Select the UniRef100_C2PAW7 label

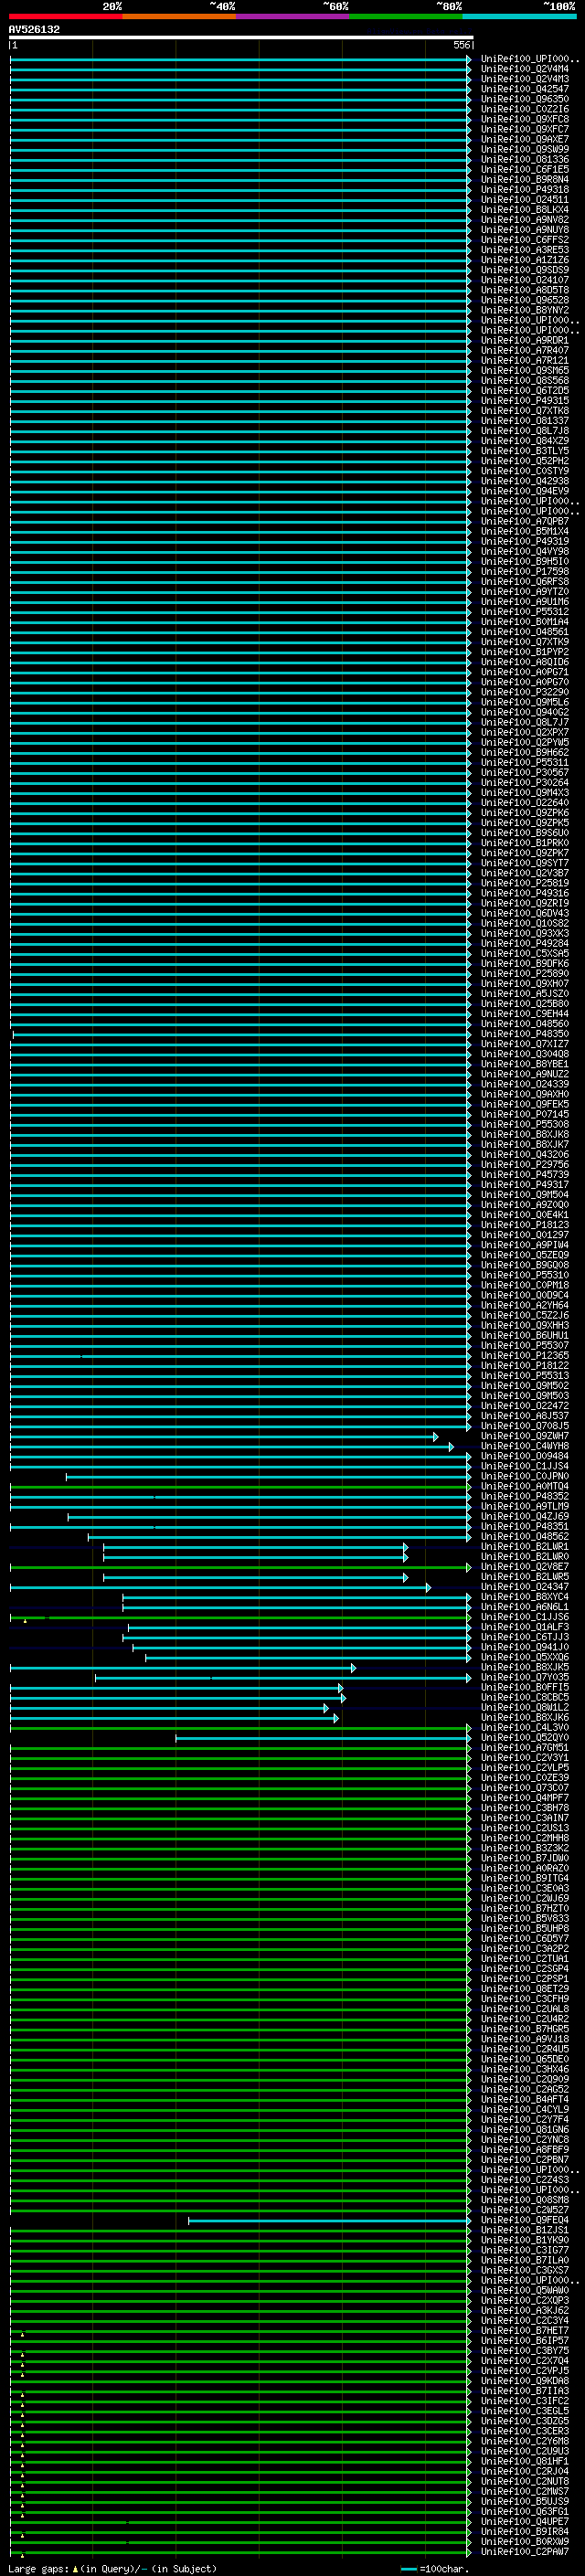click(525, 2552)
